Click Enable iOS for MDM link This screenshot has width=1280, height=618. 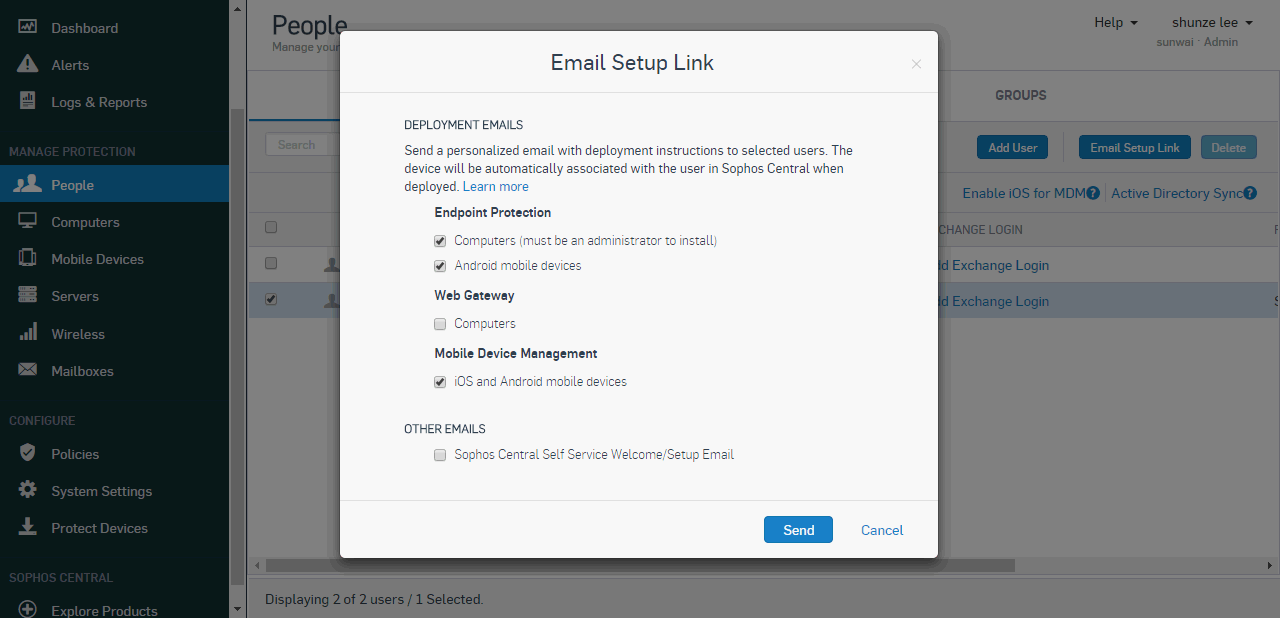coord(1023,193)
